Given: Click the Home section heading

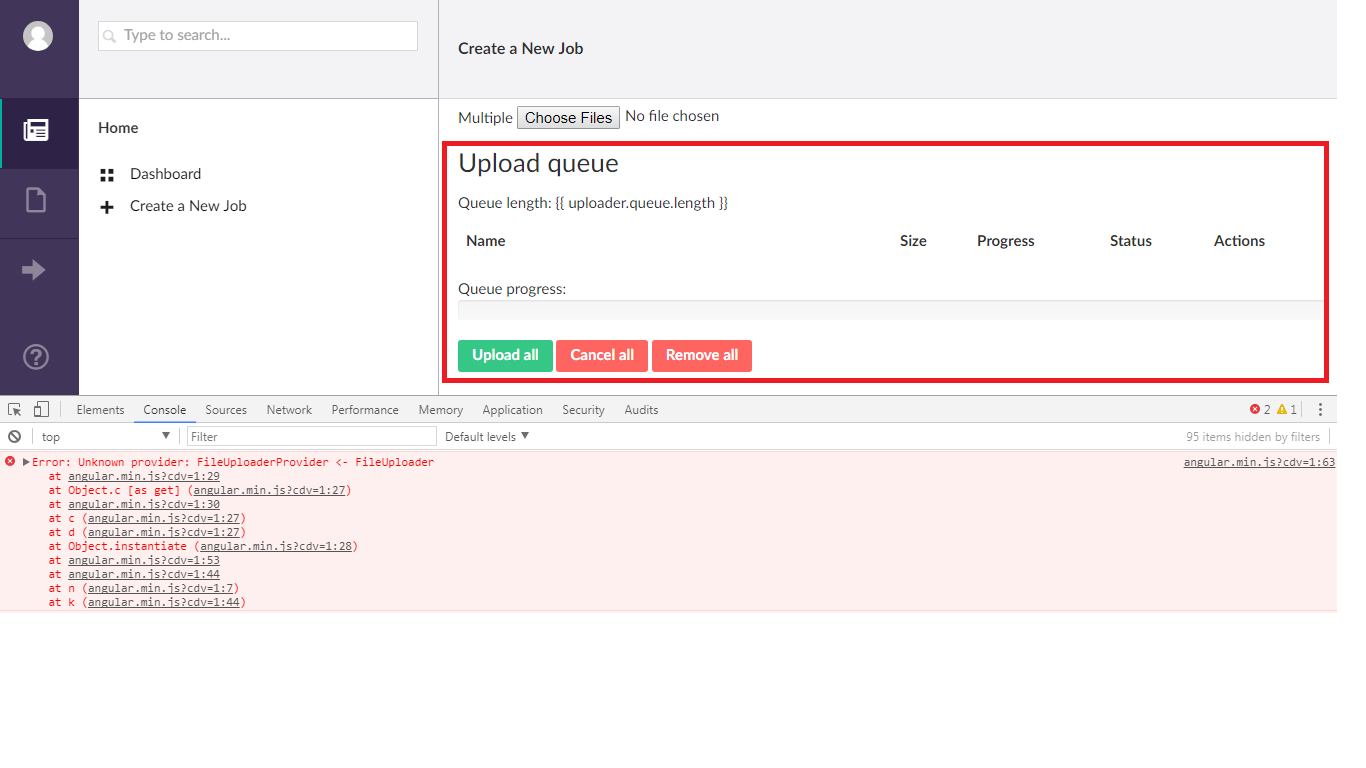Looking at the screenshot, I should 118,128.
